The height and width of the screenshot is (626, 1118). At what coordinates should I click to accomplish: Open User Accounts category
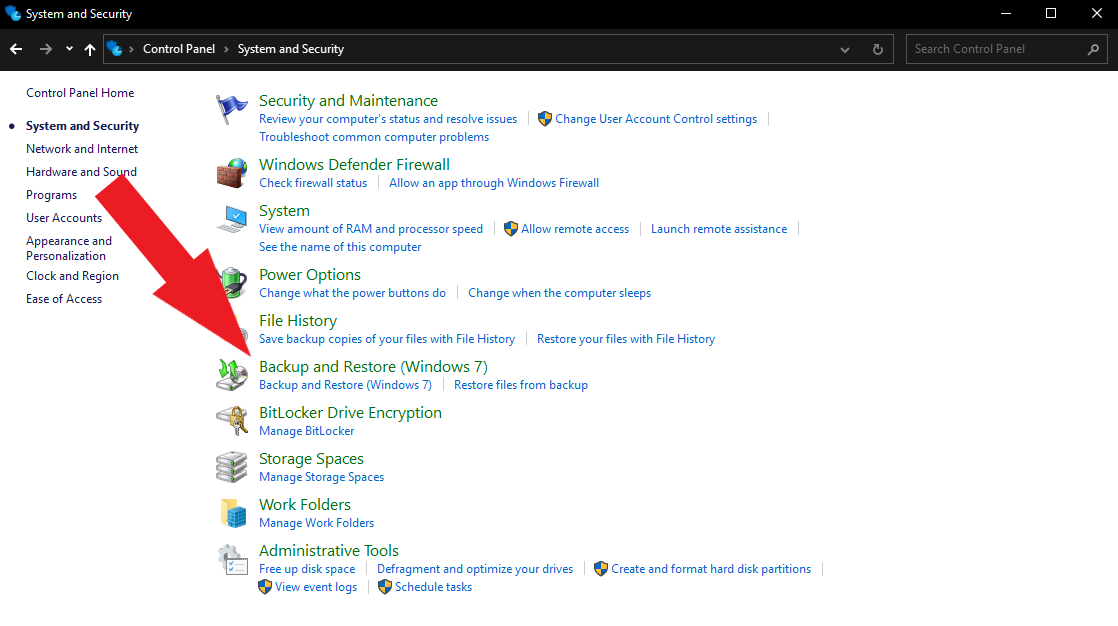(64, 218)
